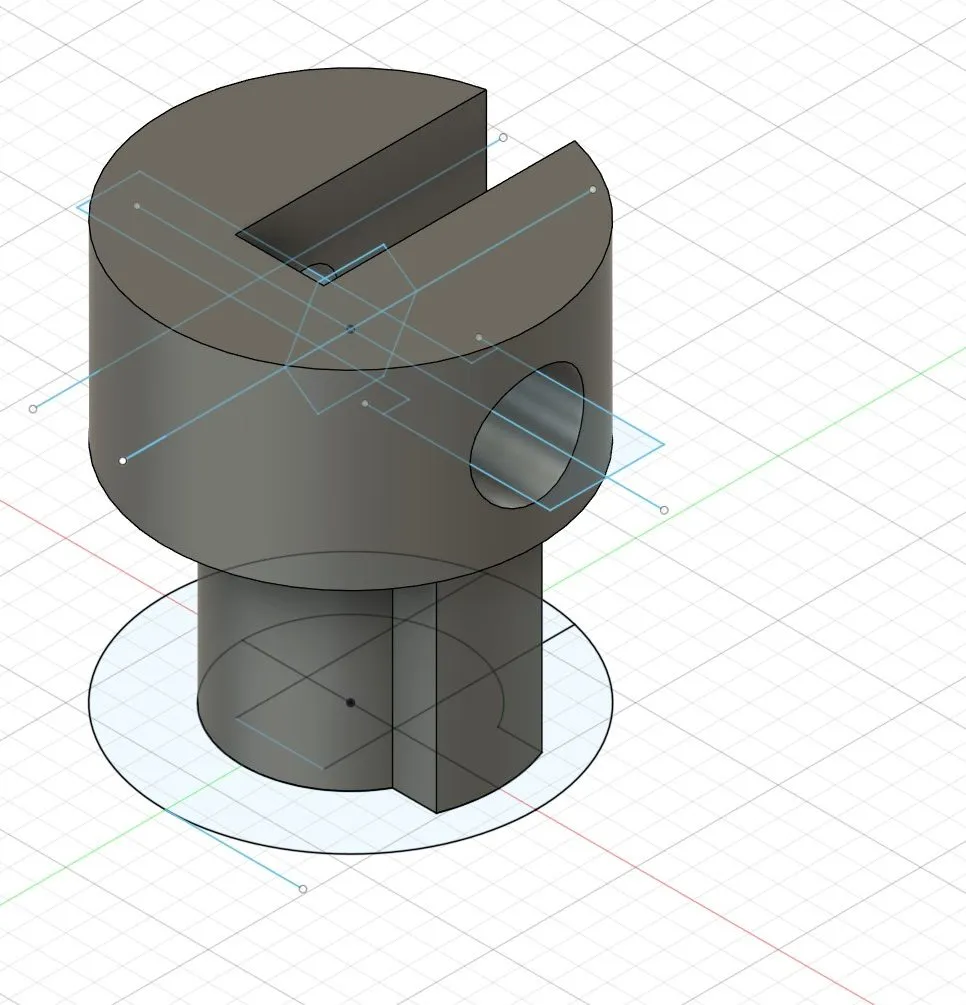Viewport: 966px width, 1005px height.
Task: Click the sketch endpoint right of the side hole
Action: coord(664,510)
